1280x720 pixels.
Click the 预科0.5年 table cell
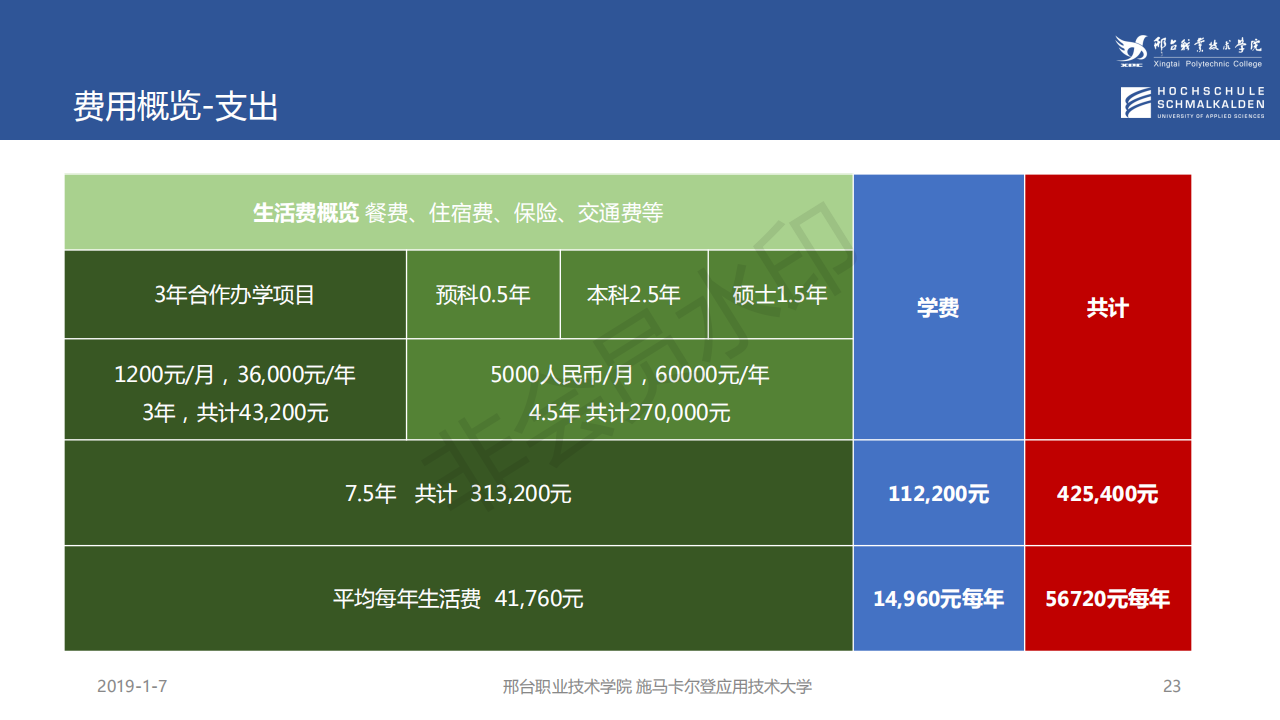(x=483, y=295)
